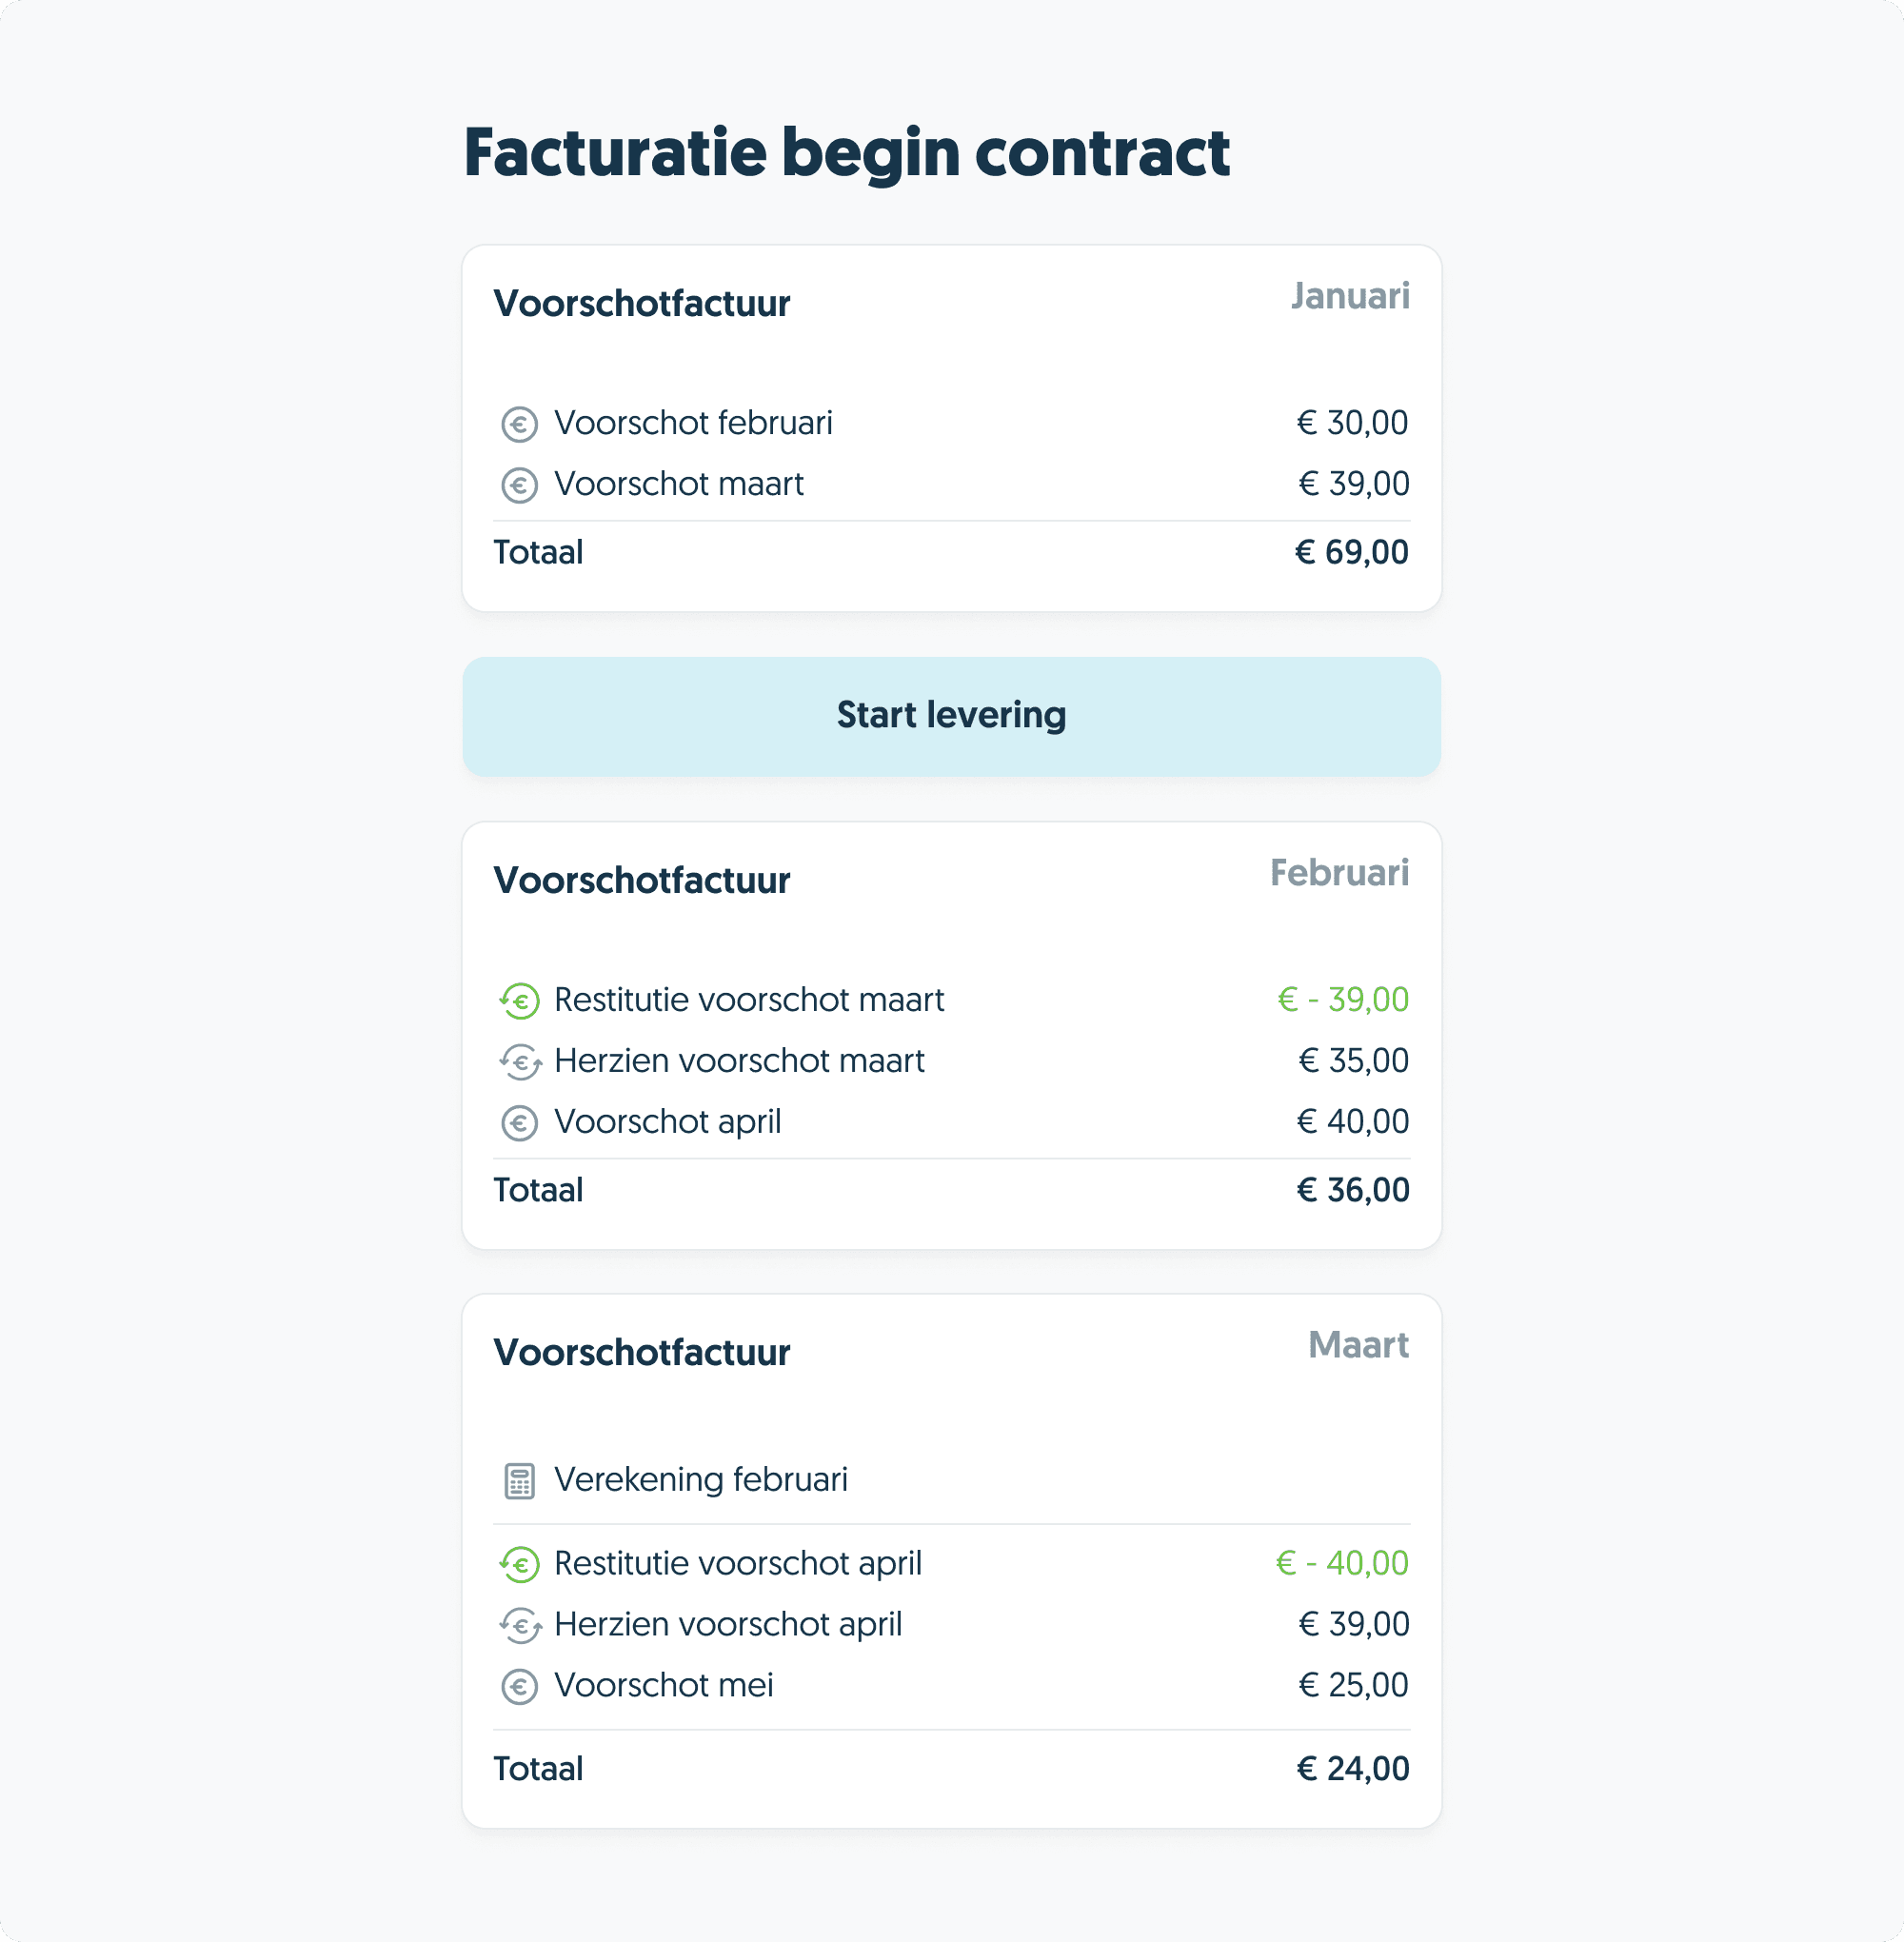Screen dimensions: 1904x1942
Task: Click the Facturatie begin contract heading
Action: tap(846, 153)
